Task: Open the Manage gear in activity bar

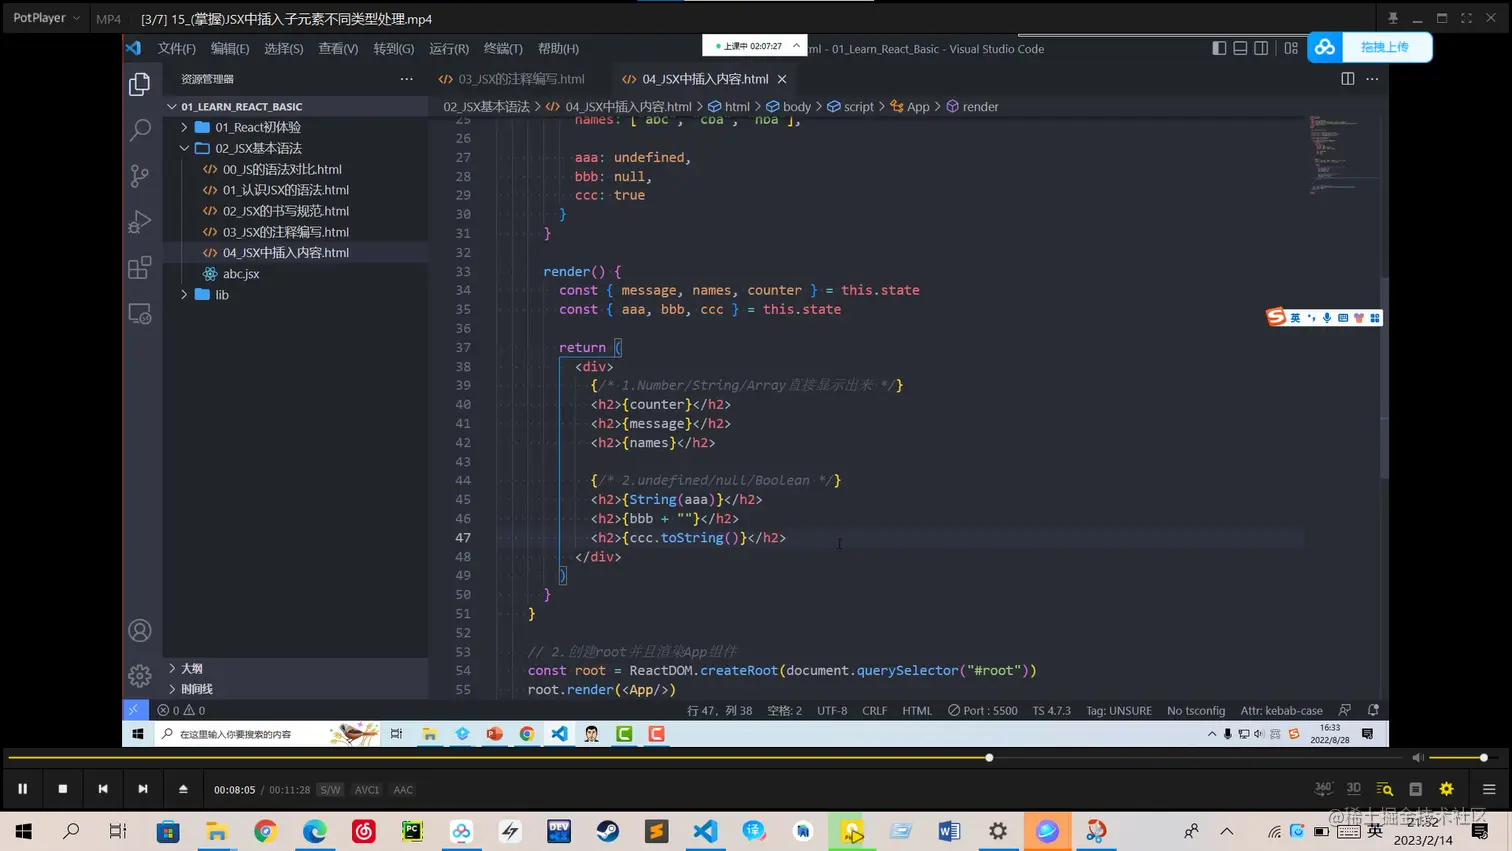Action: (140, 676)
